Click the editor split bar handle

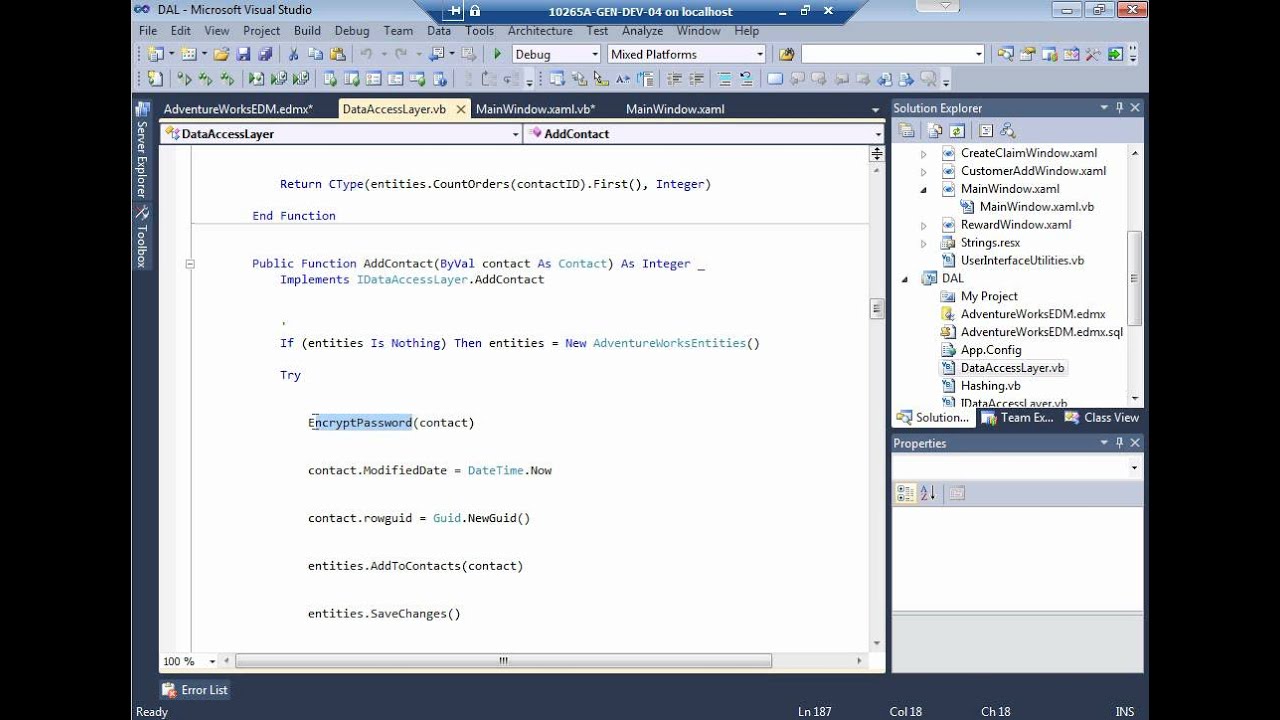click(877, 153)
